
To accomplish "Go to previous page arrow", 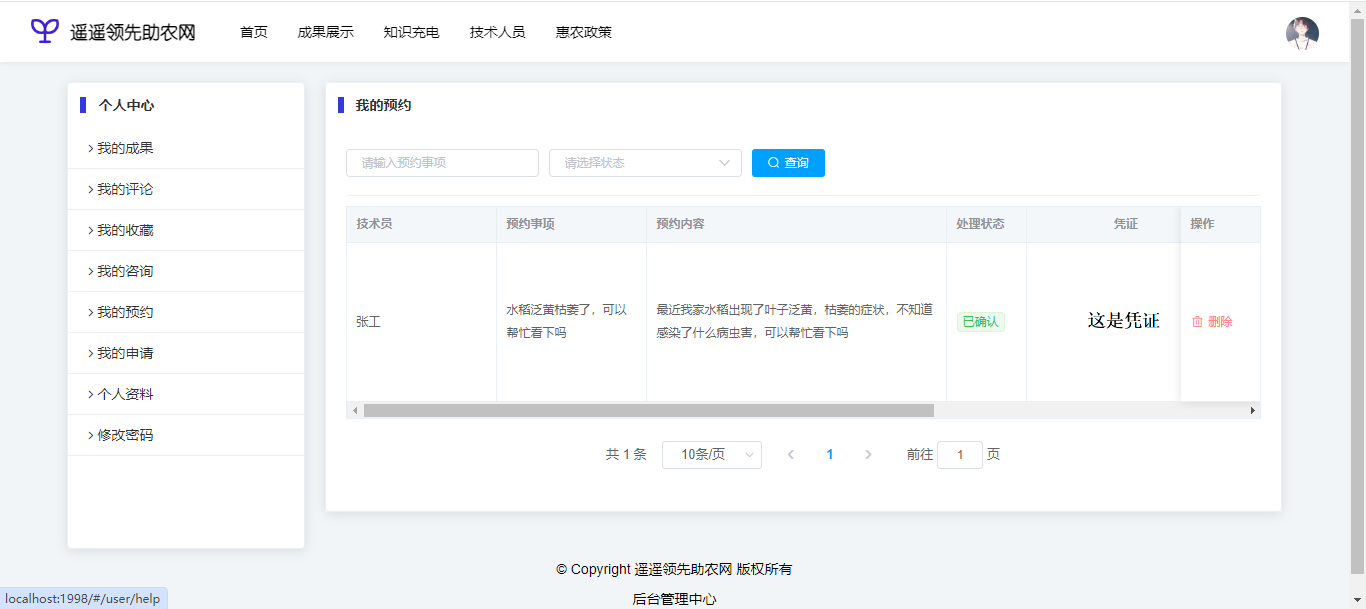I will coord(791,455).
